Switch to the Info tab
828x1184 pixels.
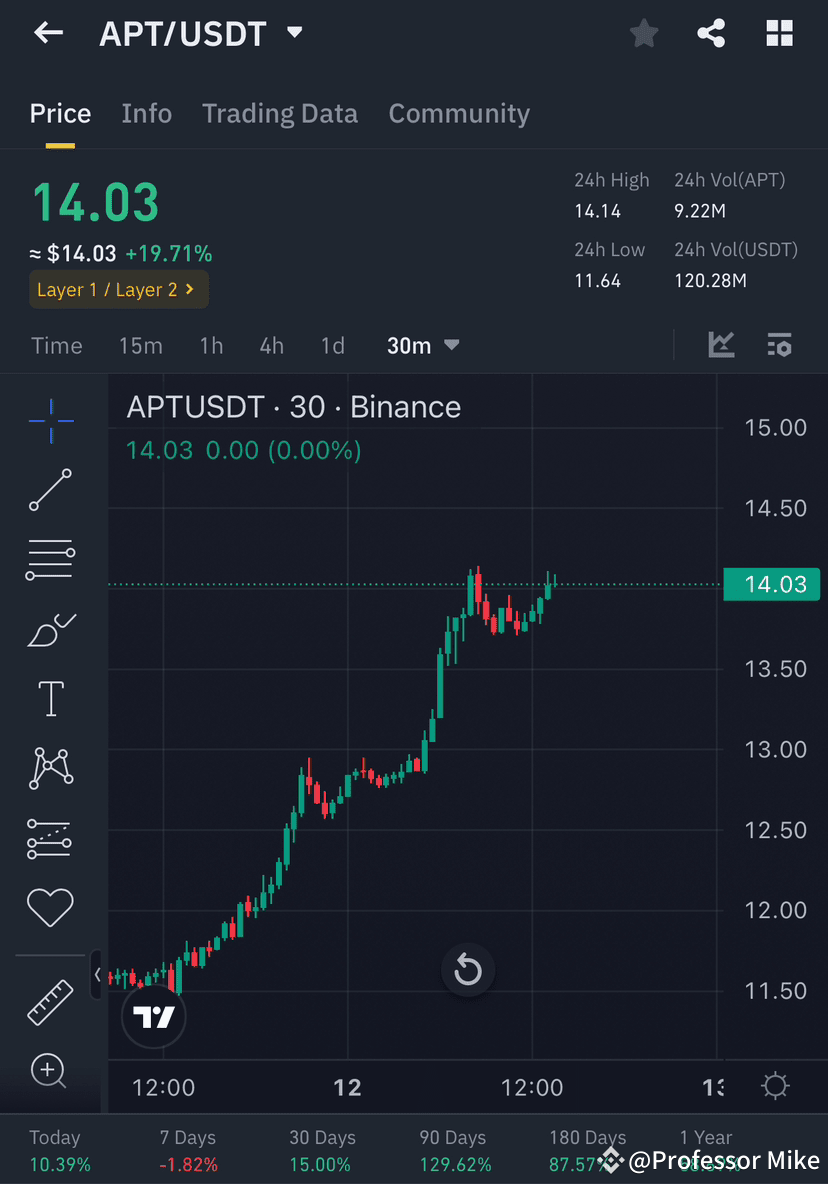tap(146, 113)
